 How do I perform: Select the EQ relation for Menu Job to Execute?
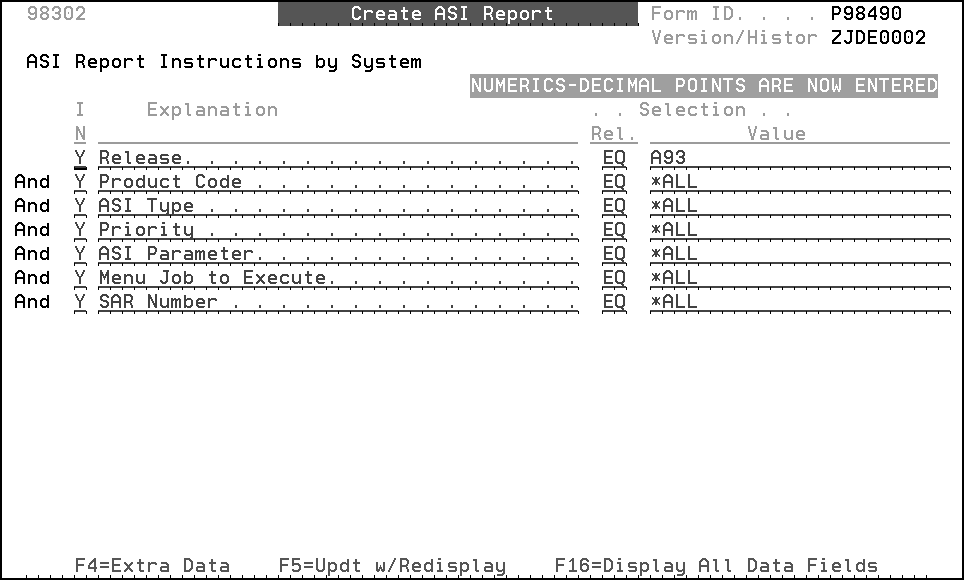pyautogui.click(x=613, y=278)
